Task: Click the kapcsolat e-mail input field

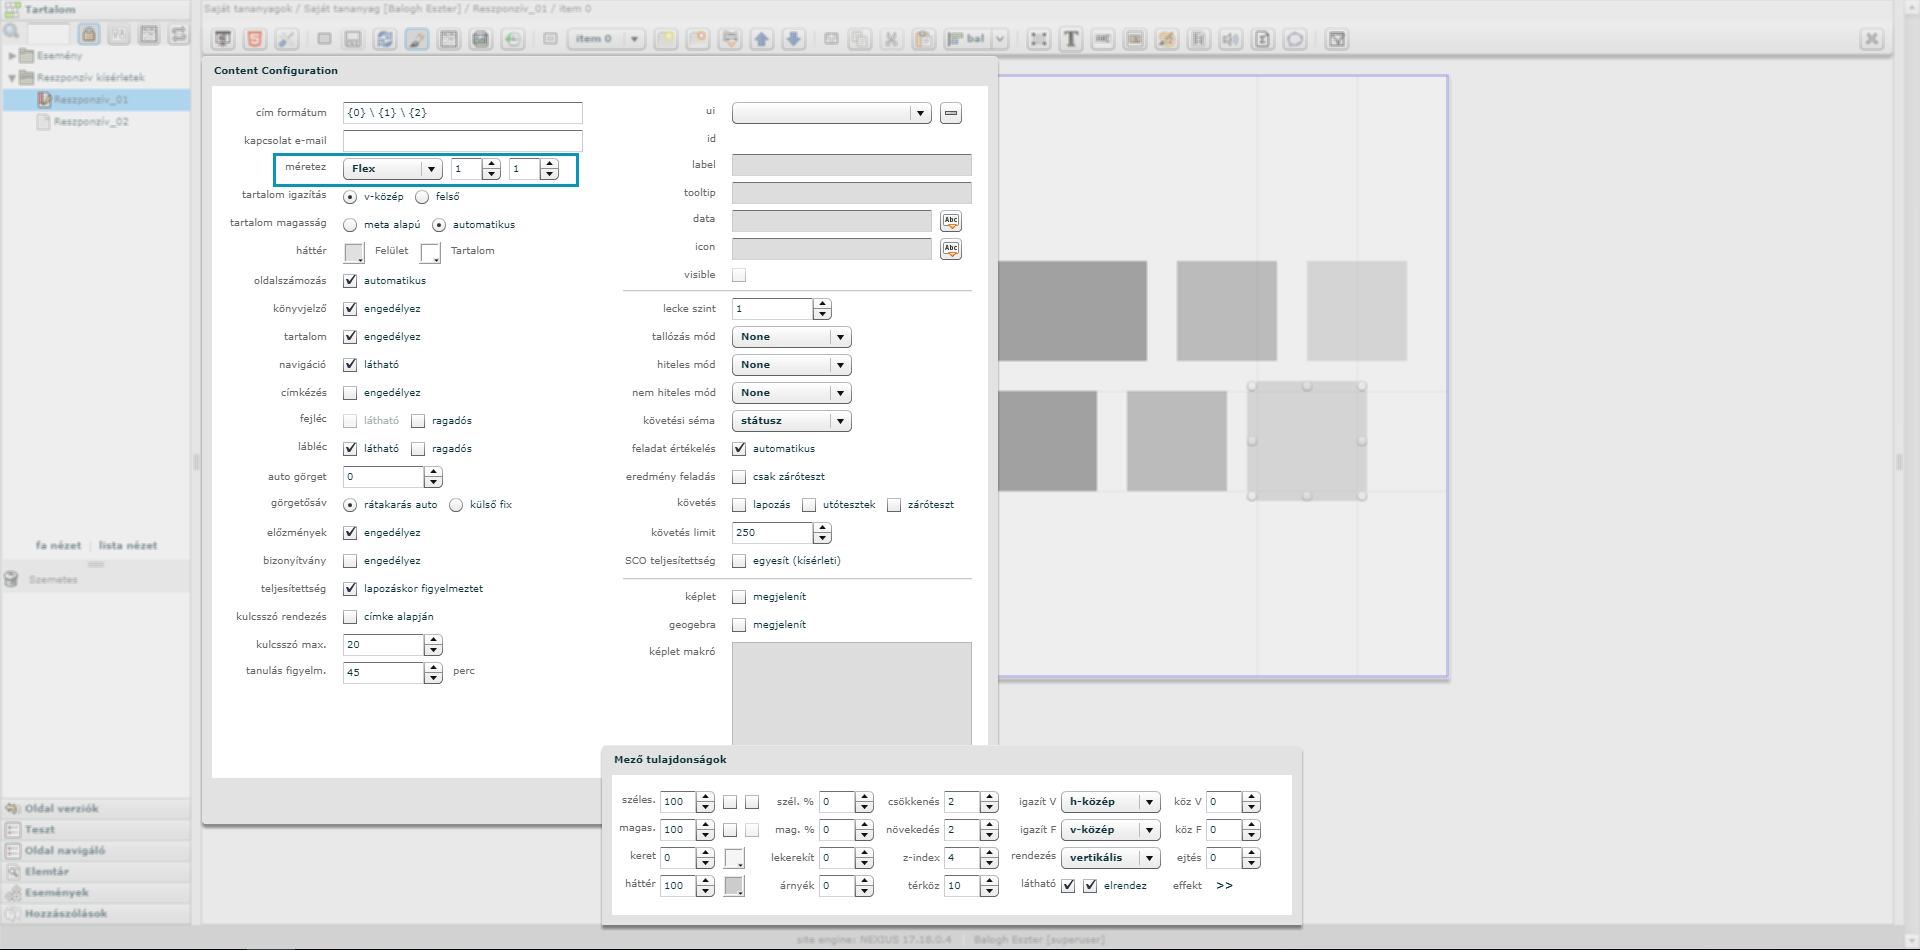Action: click(x=462, y=141)
